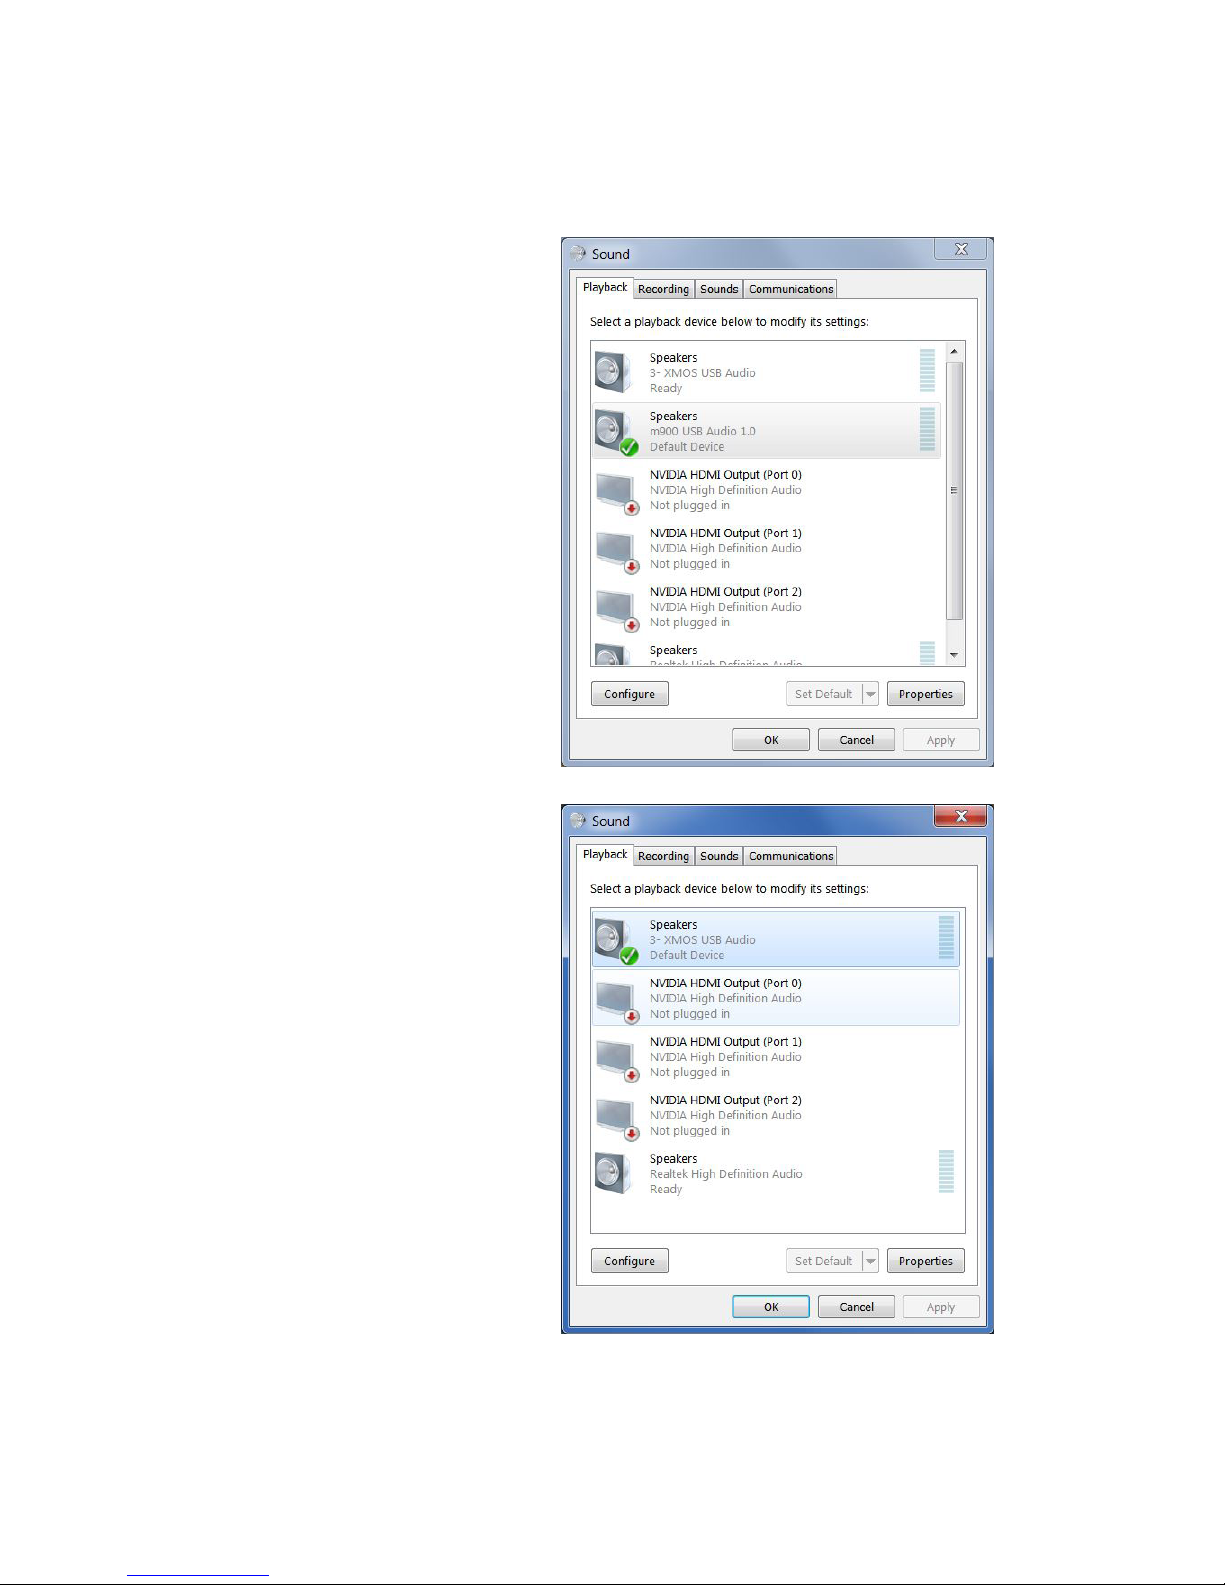
Task: Click level meter of m900 USB Audio speakers
Action: [927, 429]
